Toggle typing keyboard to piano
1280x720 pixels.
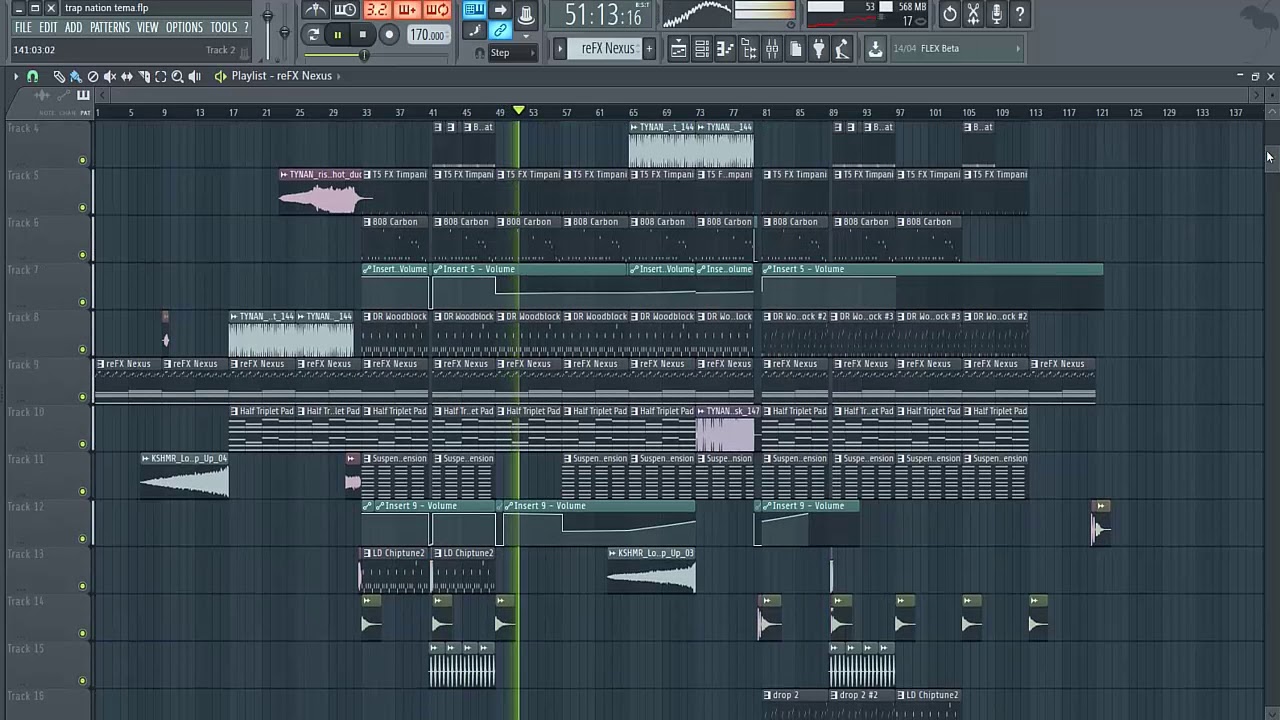pyautogui.click(x=474, y=11)
